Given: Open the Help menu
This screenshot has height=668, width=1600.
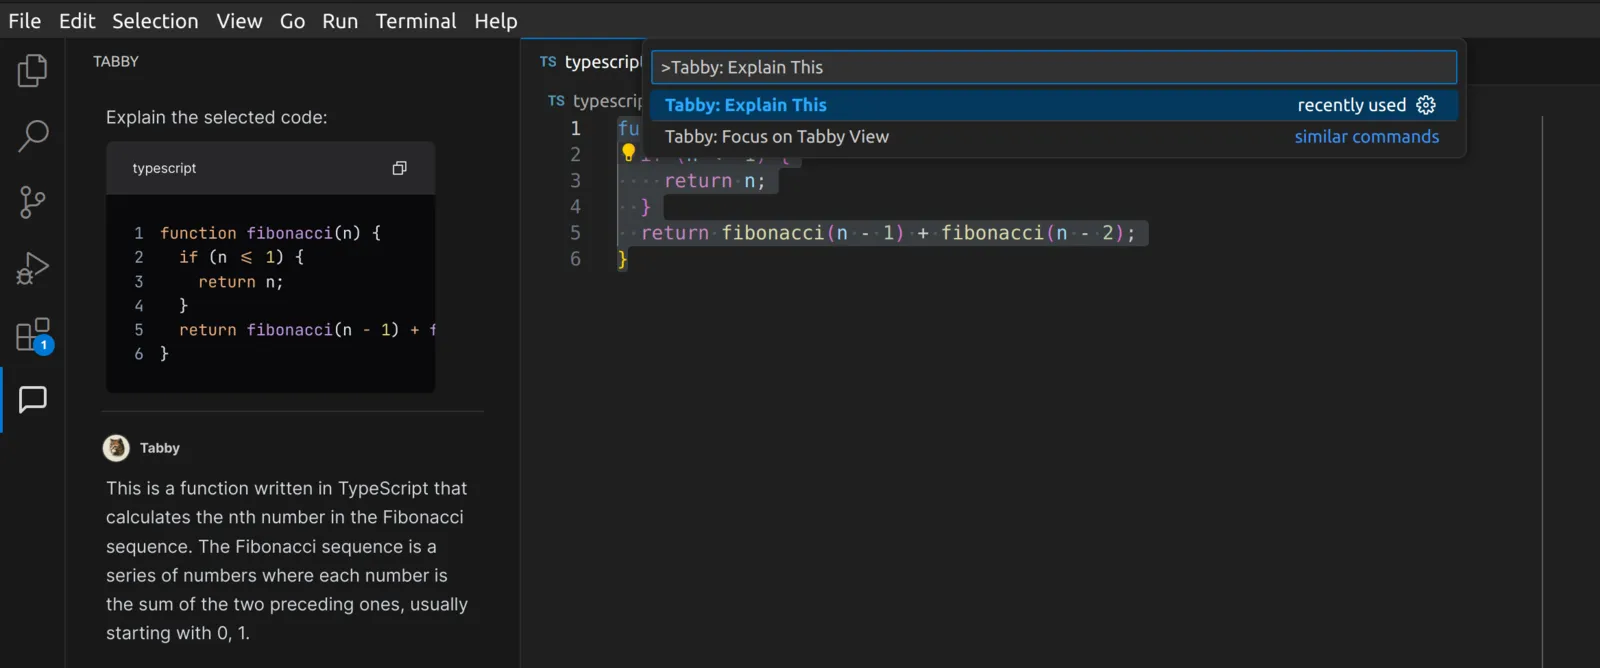Looking at the screenshot, I should pos(496,21).
